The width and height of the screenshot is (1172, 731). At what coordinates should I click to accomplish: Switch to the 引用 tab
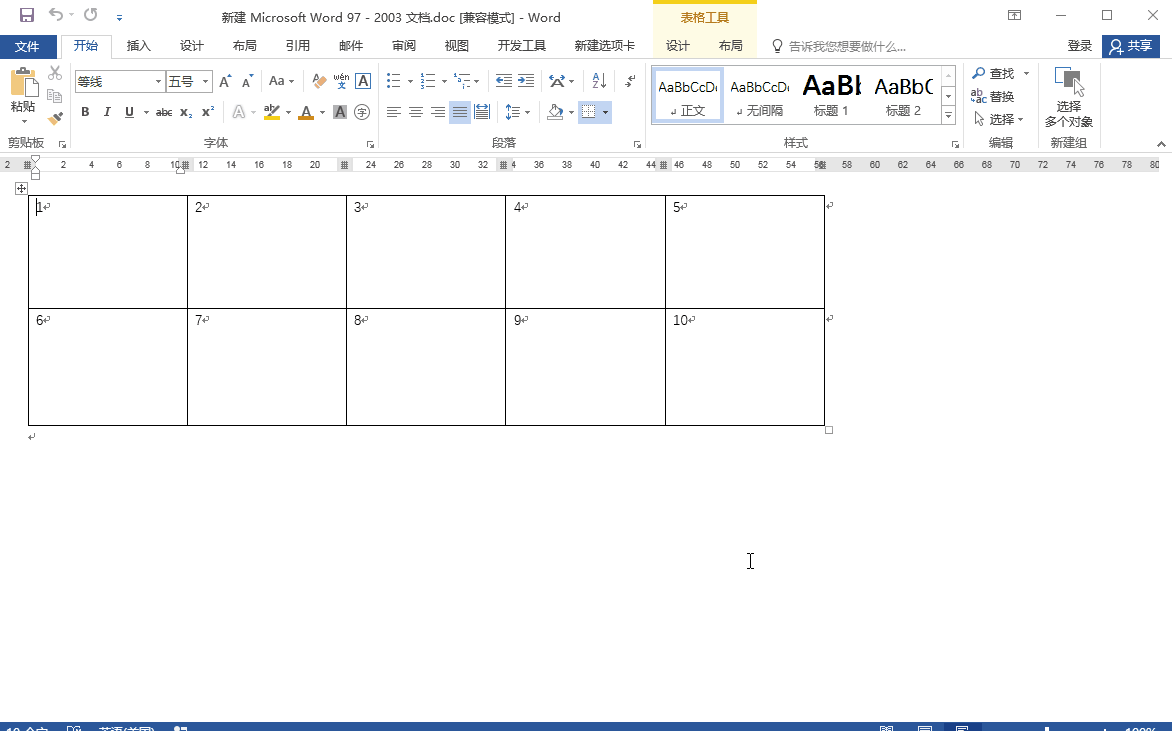point(297,46)
